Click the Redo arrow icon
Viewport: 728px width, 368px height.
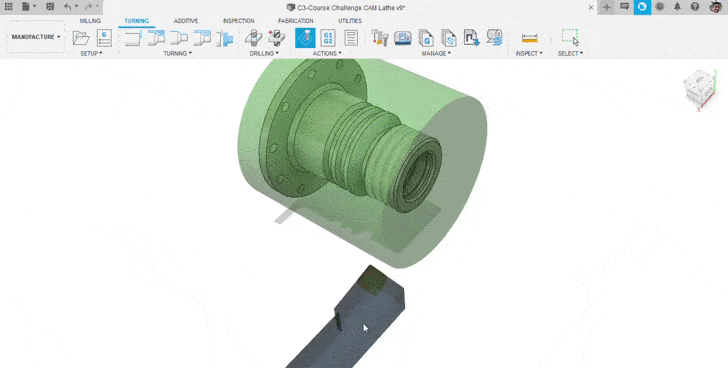[x=88, y=6]
